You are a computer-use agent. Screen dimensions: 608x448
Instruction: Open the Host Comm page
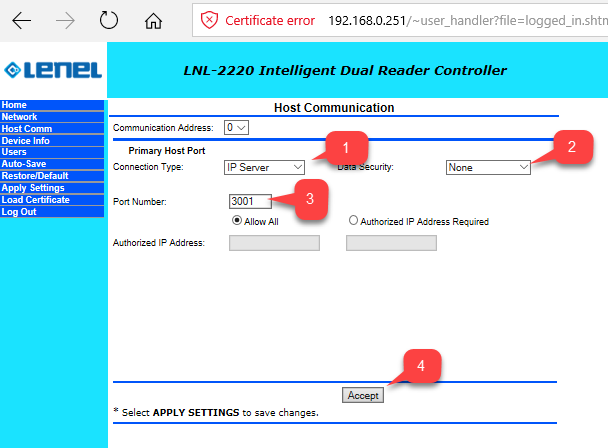click(x=52, y=129)
